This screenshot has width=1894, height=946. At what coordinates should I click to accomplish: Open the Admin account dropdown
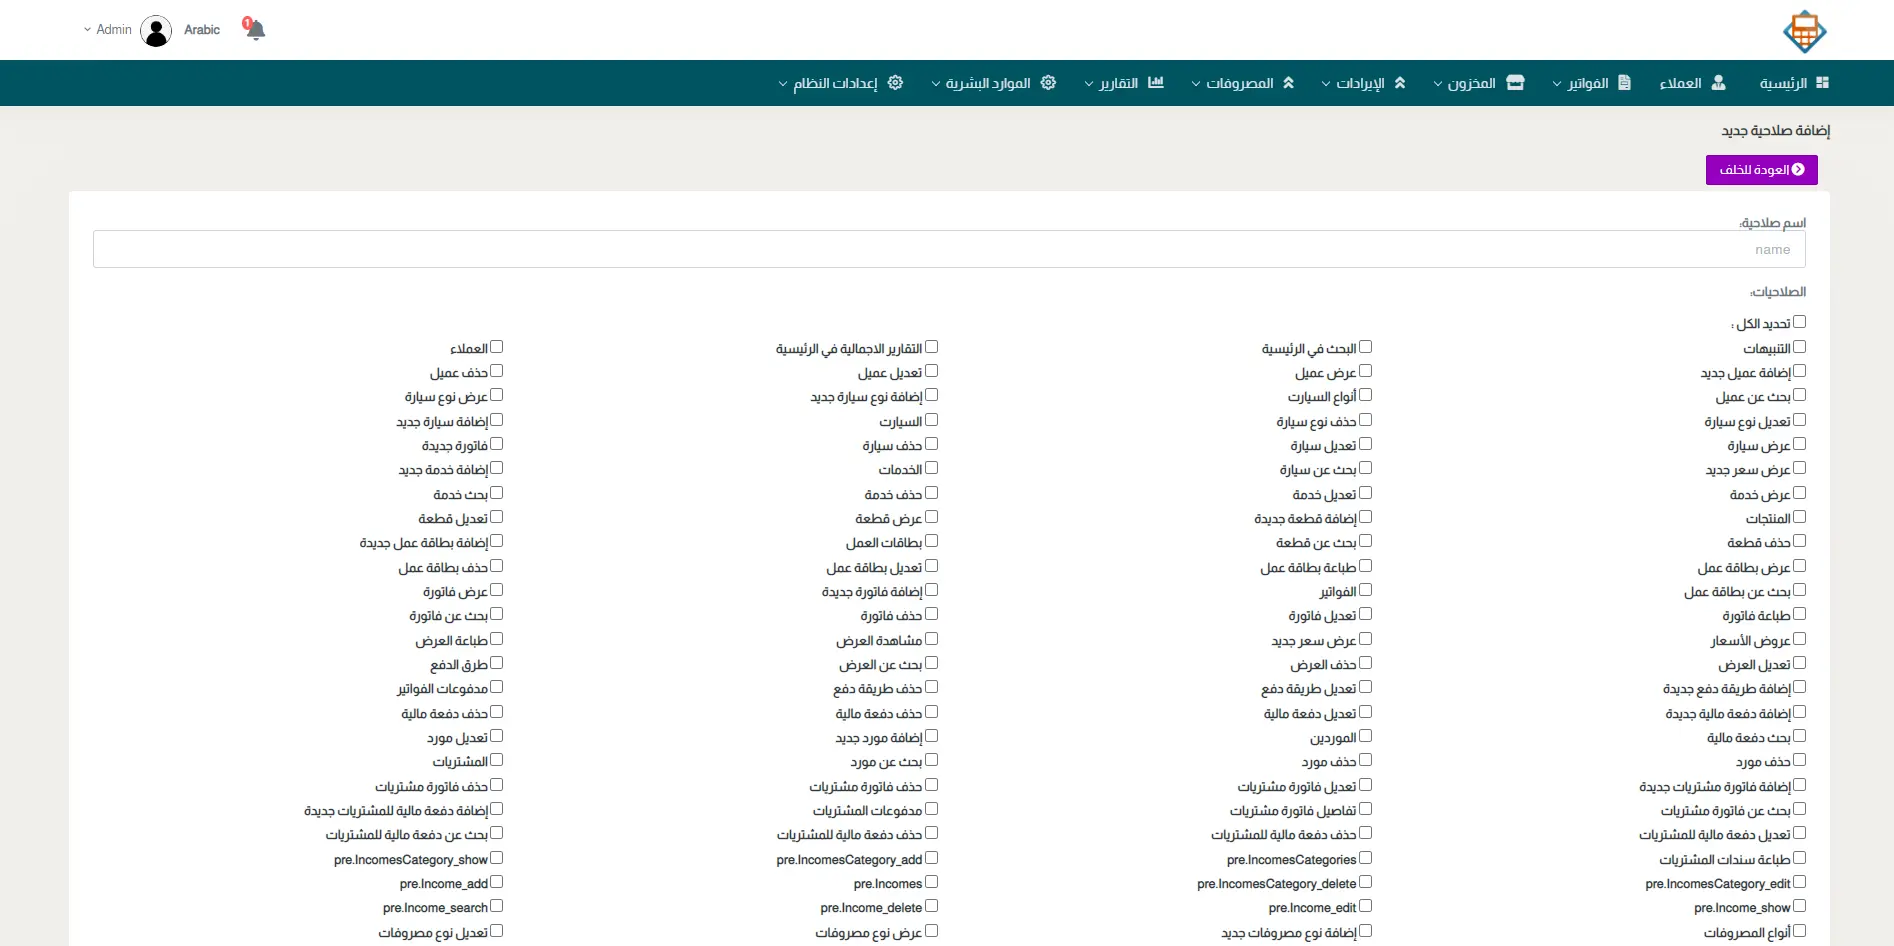108,30
